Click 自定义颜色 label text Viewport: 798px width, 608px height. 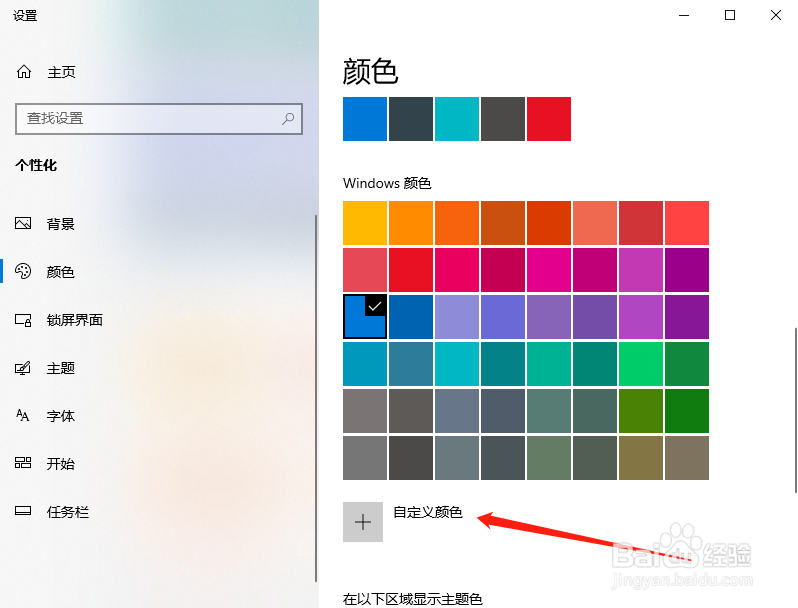click(428, 513)
